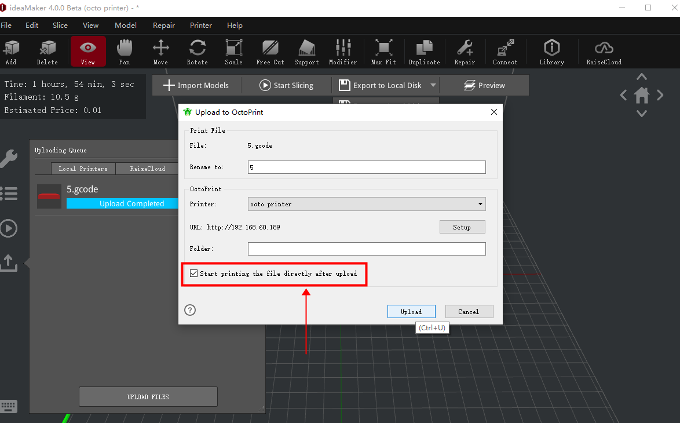
Task: Open the Library icon
Action: [552, 52]
